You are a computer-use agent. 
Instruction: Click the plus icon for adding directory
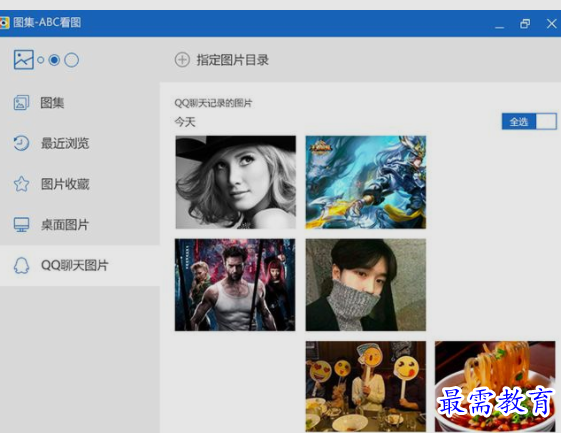pos(182,60)
